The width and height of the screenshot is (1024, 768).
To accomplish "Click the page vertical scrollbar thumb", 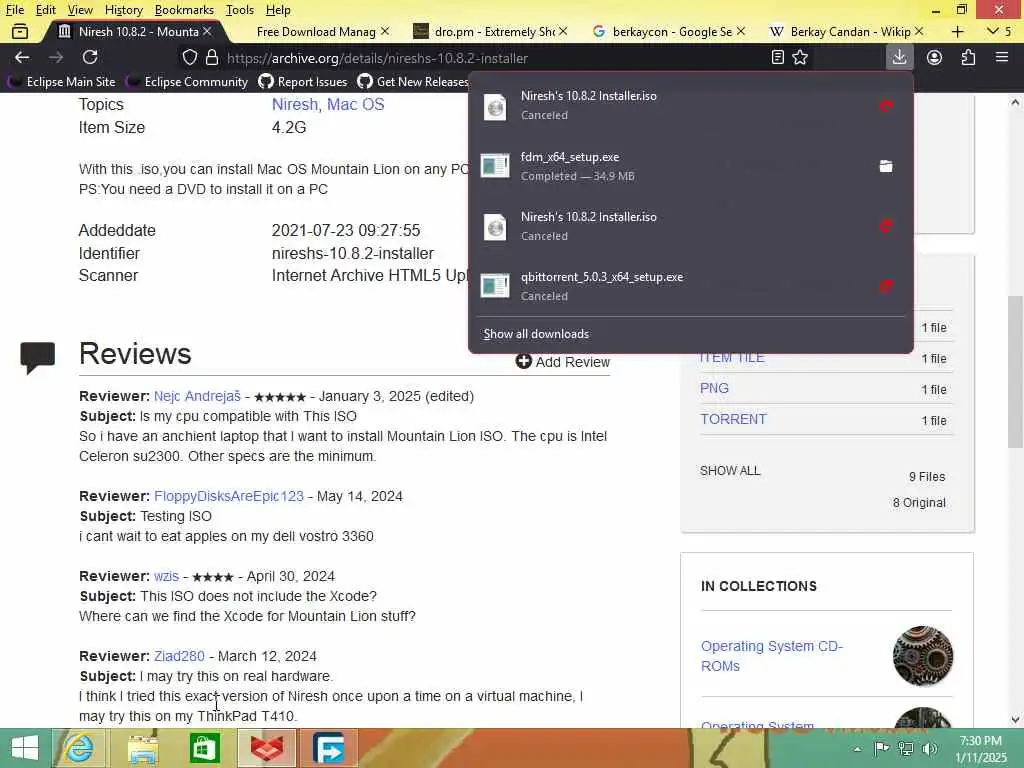I will point(1015,371).
